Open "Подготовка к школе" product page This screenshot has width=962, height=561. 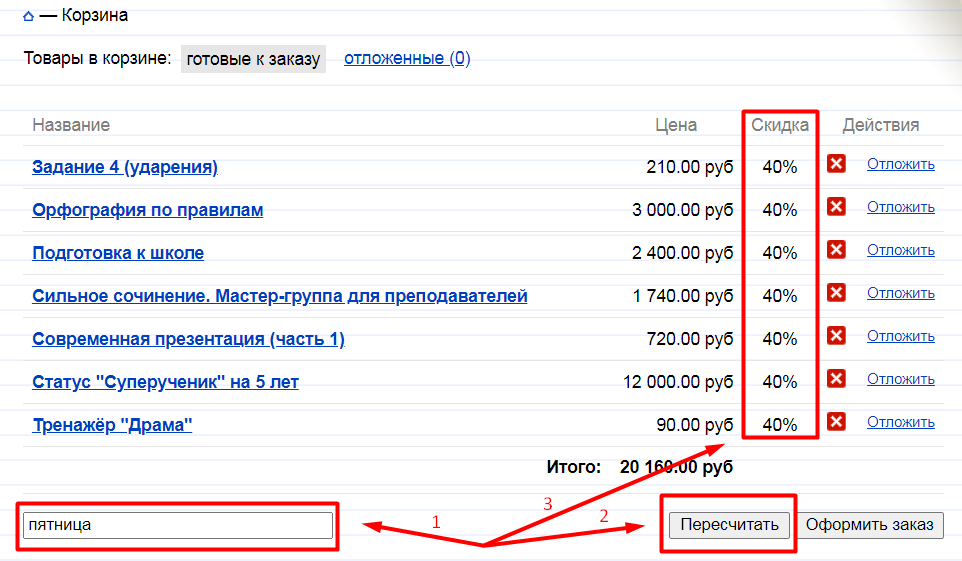click(118, 253)
